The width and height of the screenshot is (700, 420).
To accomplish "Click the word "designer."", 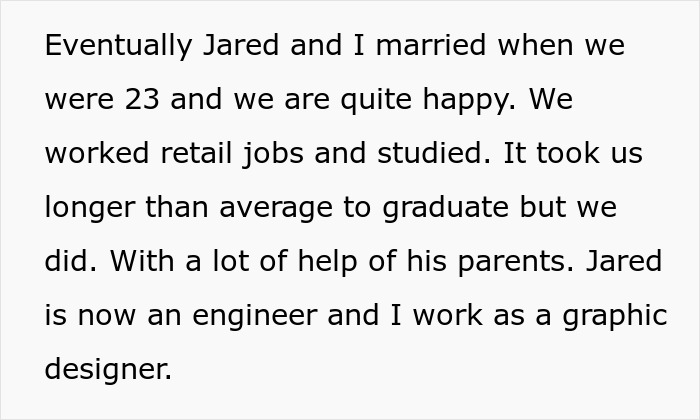I will [108, 370].
